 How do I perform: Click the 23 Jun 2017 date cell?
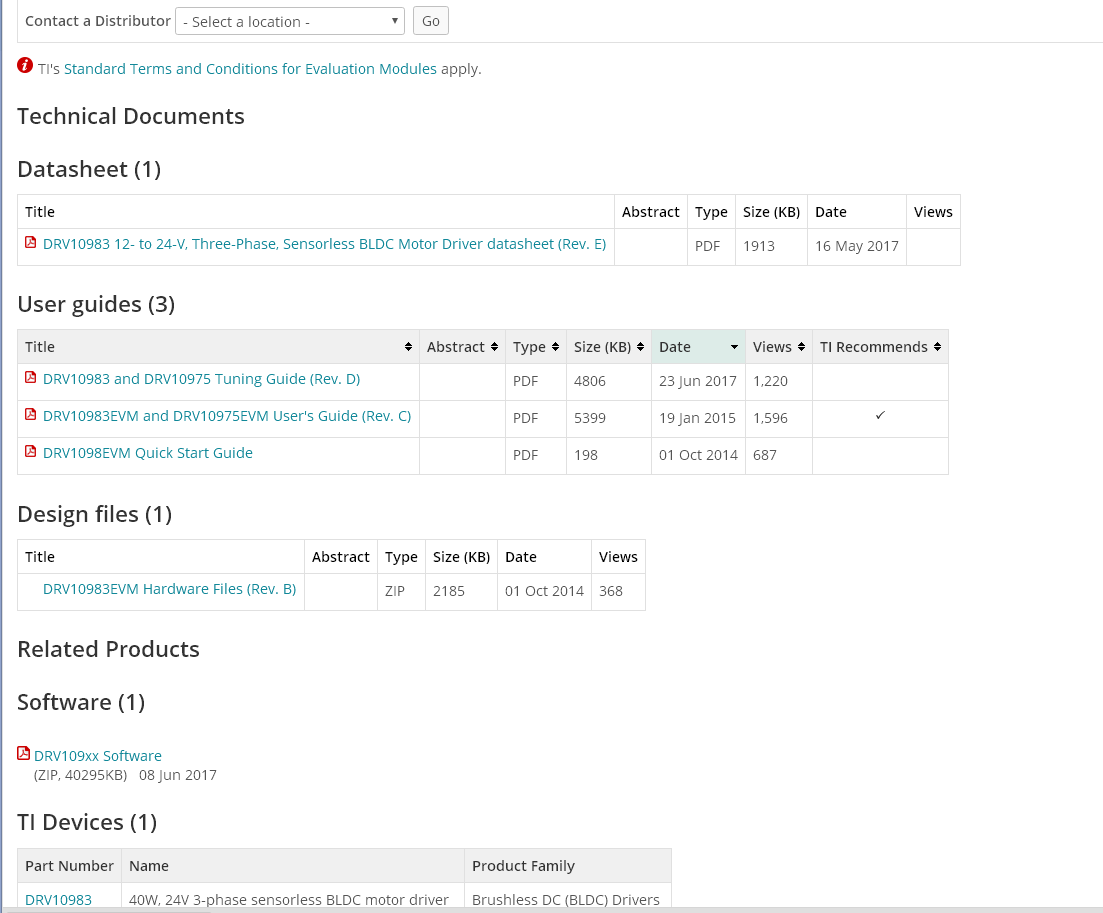pos(698,381)
